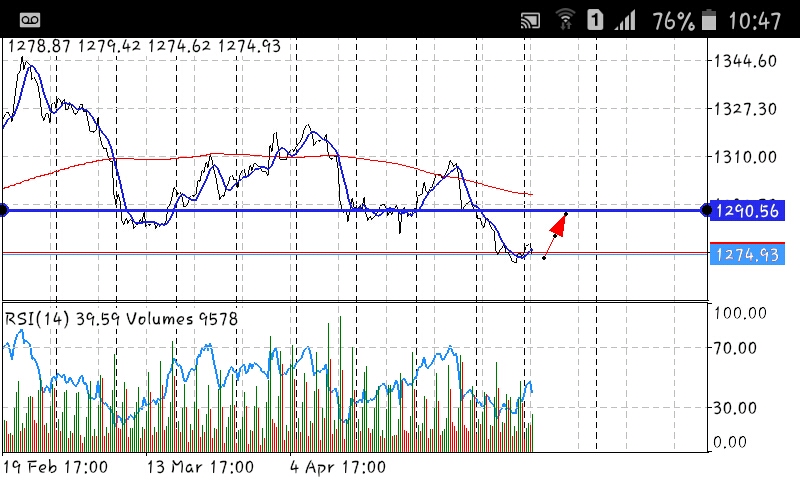The width and height of the screenshot is (800, 480).
Task: Tap the 19 Feb 17:00 time label
Action: (x=56, y=467)
